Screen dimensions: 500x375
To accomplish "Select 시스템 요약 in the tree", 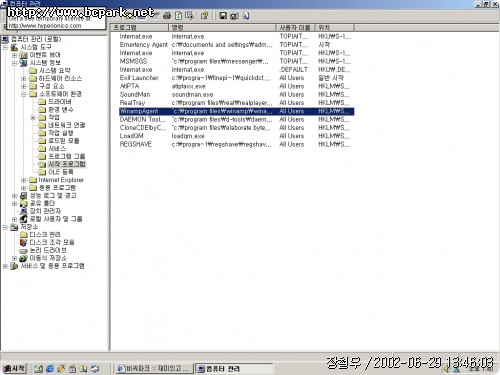I will [x=55, y=71].
